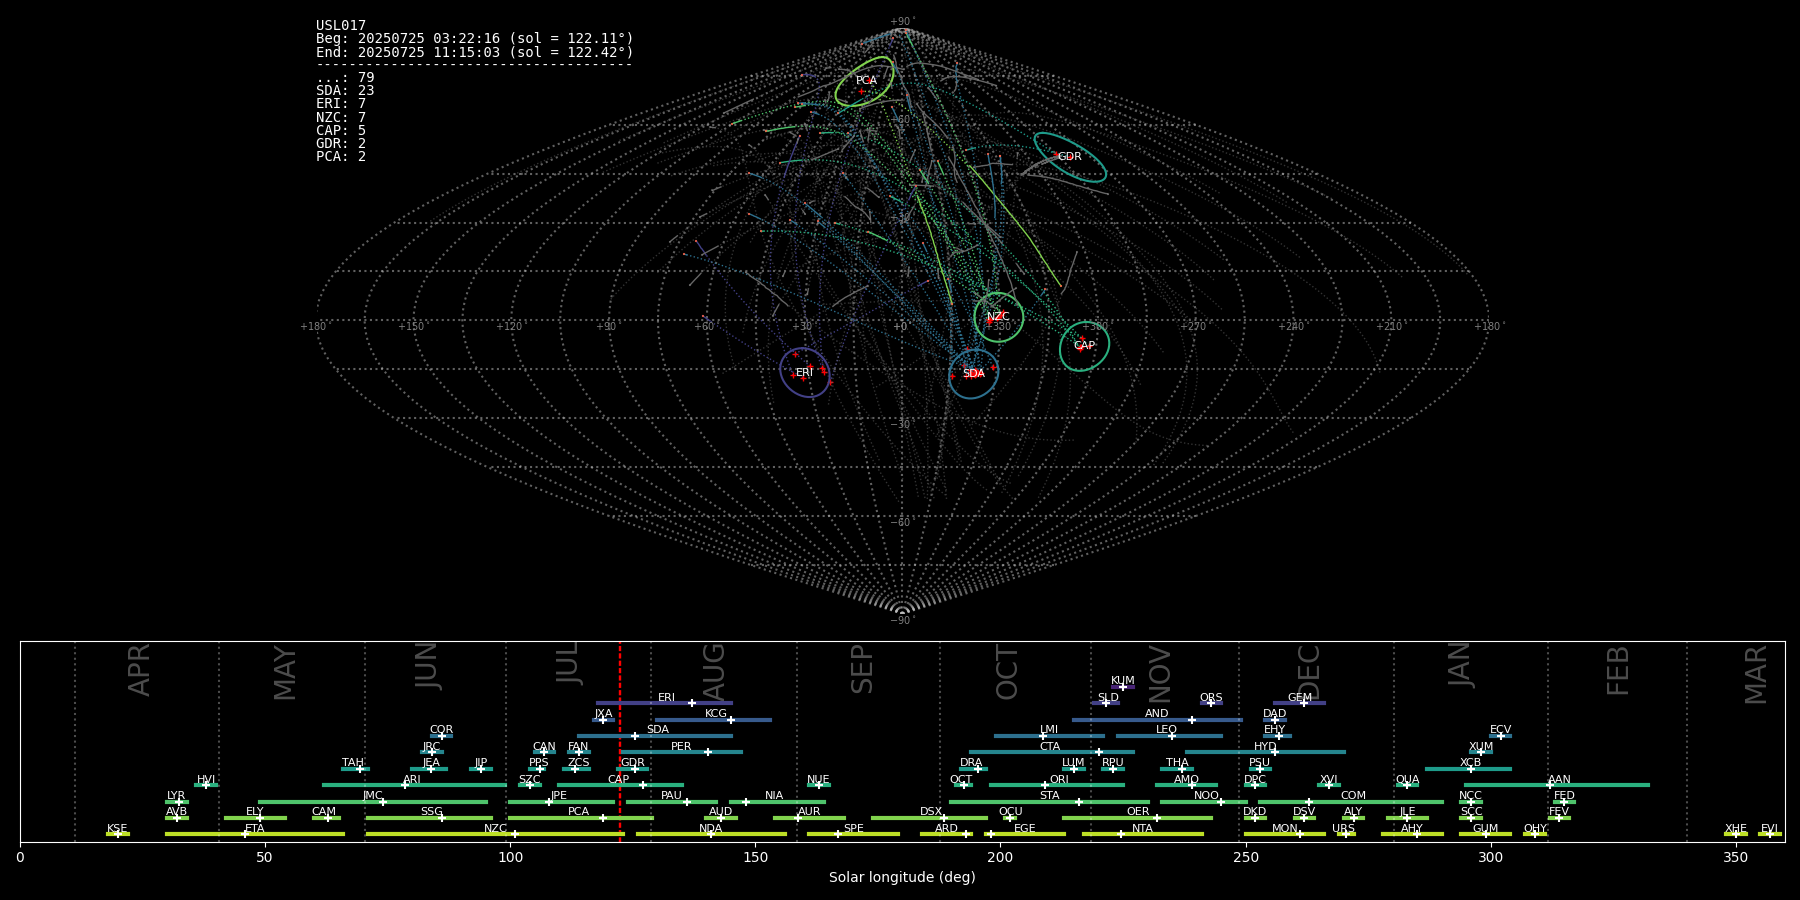The image size is (1800, 900).
Task: Click the ECV shower label in the timeline
Action: [x=1500, y=730]
